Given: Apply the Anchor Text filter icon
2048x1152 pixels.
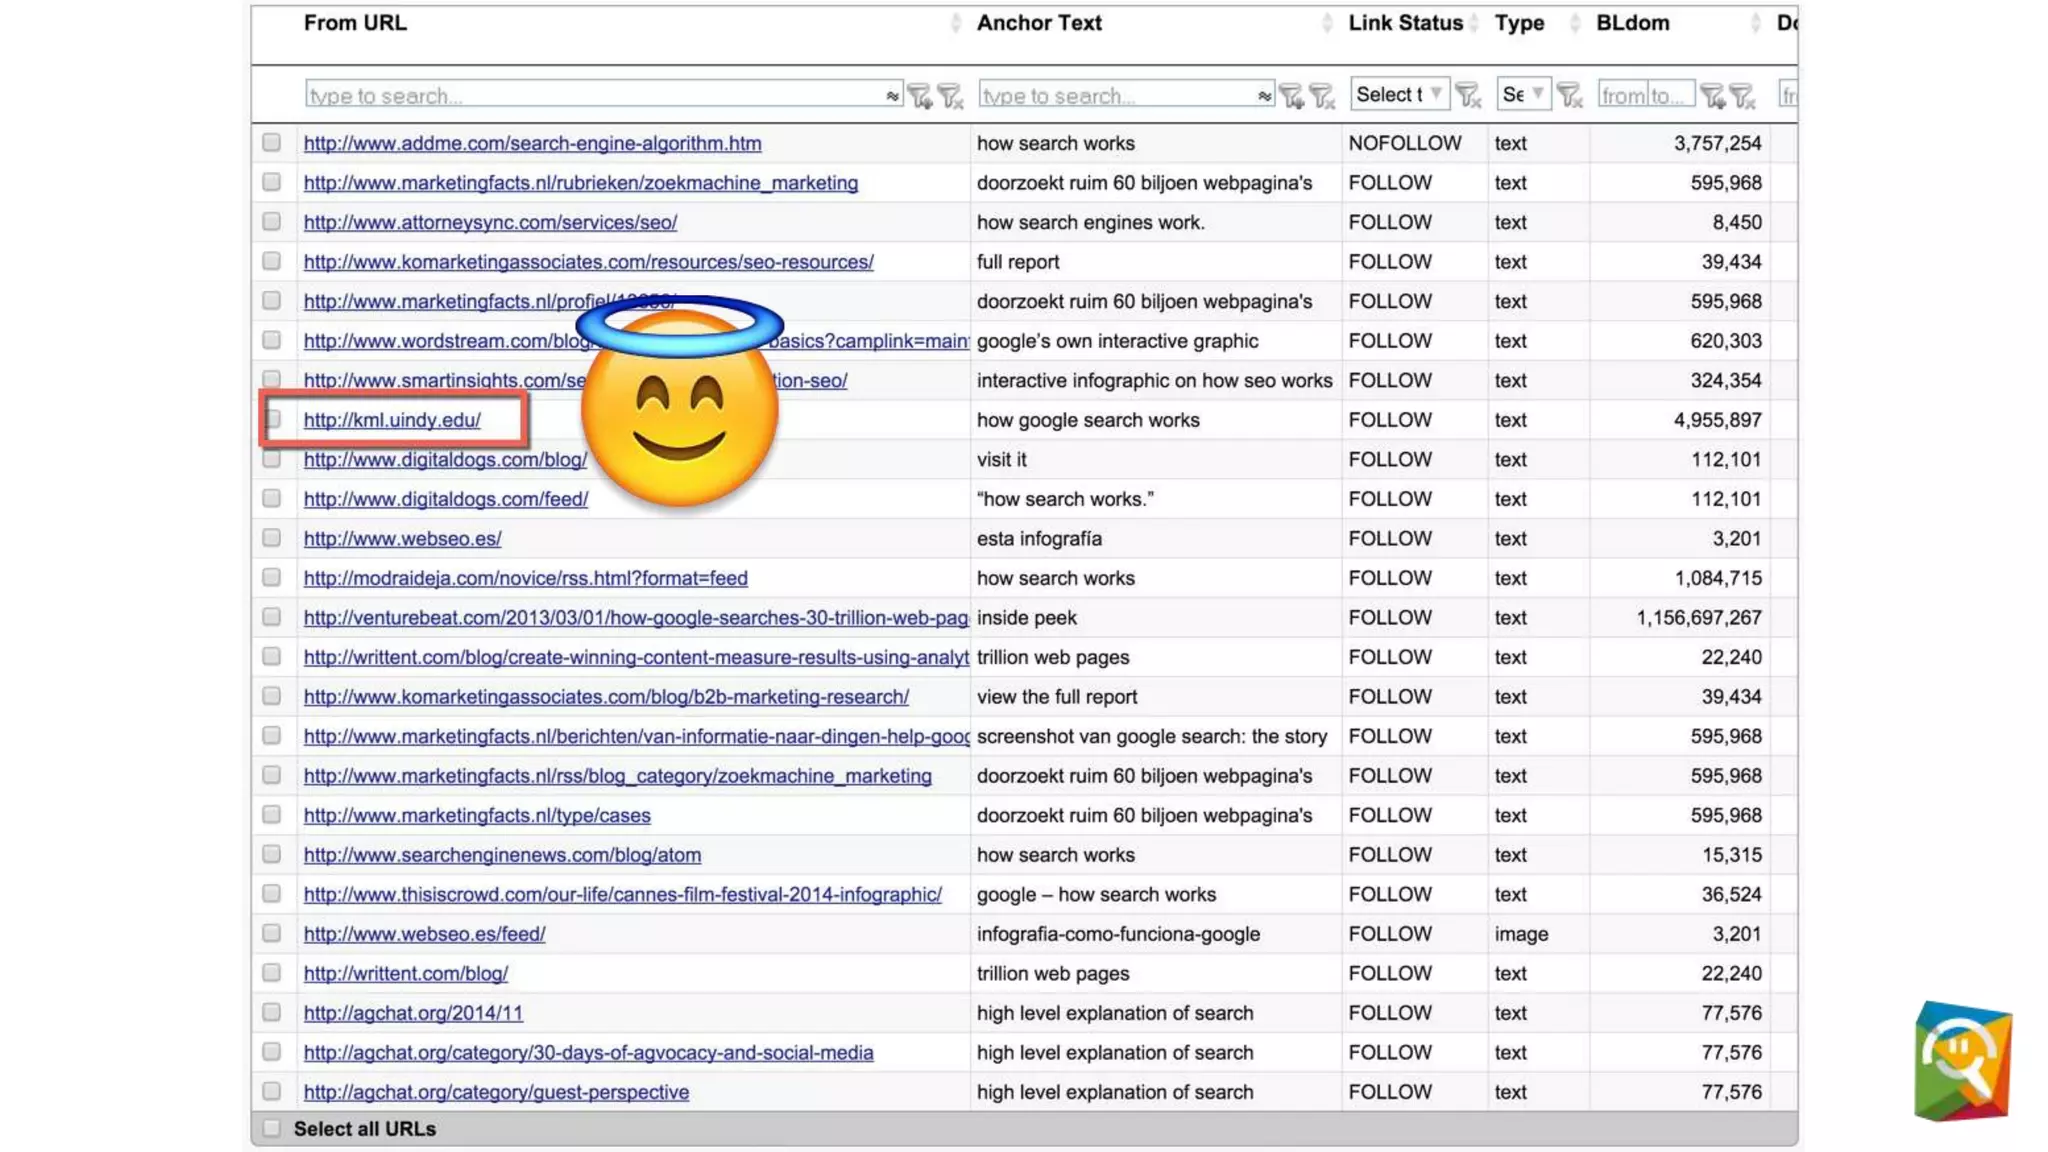Looking at the screenshot, I should pos(1291,96).
